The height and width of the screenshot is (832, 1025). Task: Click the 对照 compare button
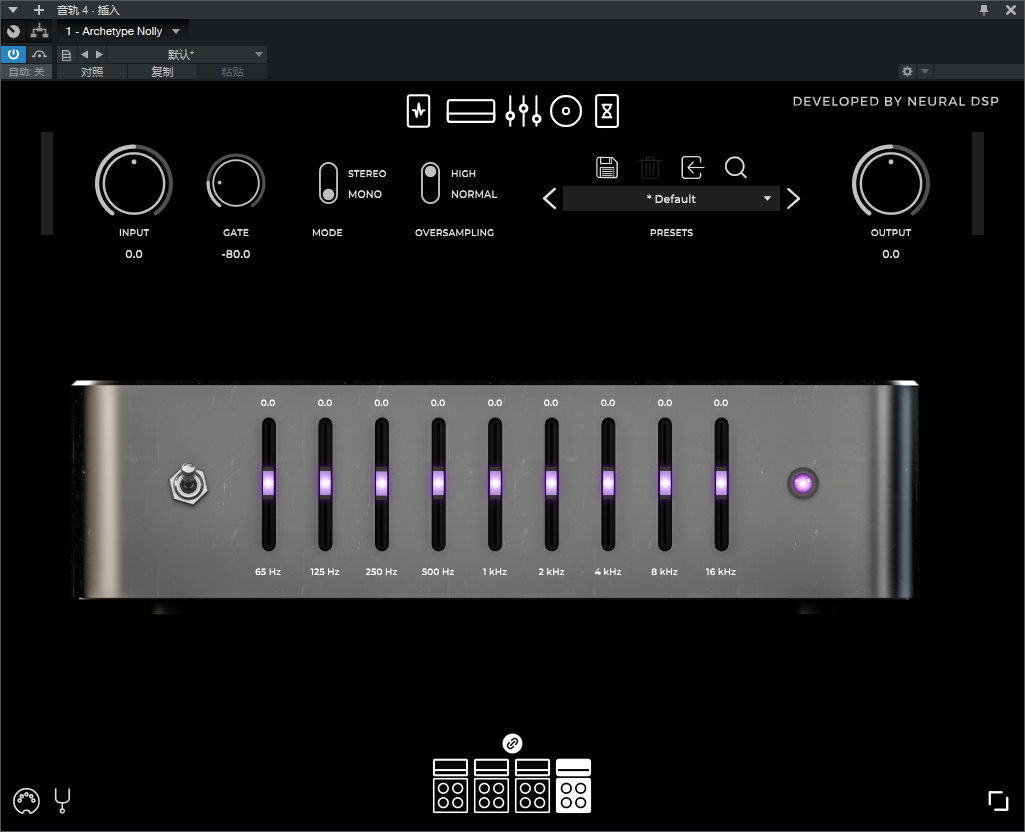92,72
